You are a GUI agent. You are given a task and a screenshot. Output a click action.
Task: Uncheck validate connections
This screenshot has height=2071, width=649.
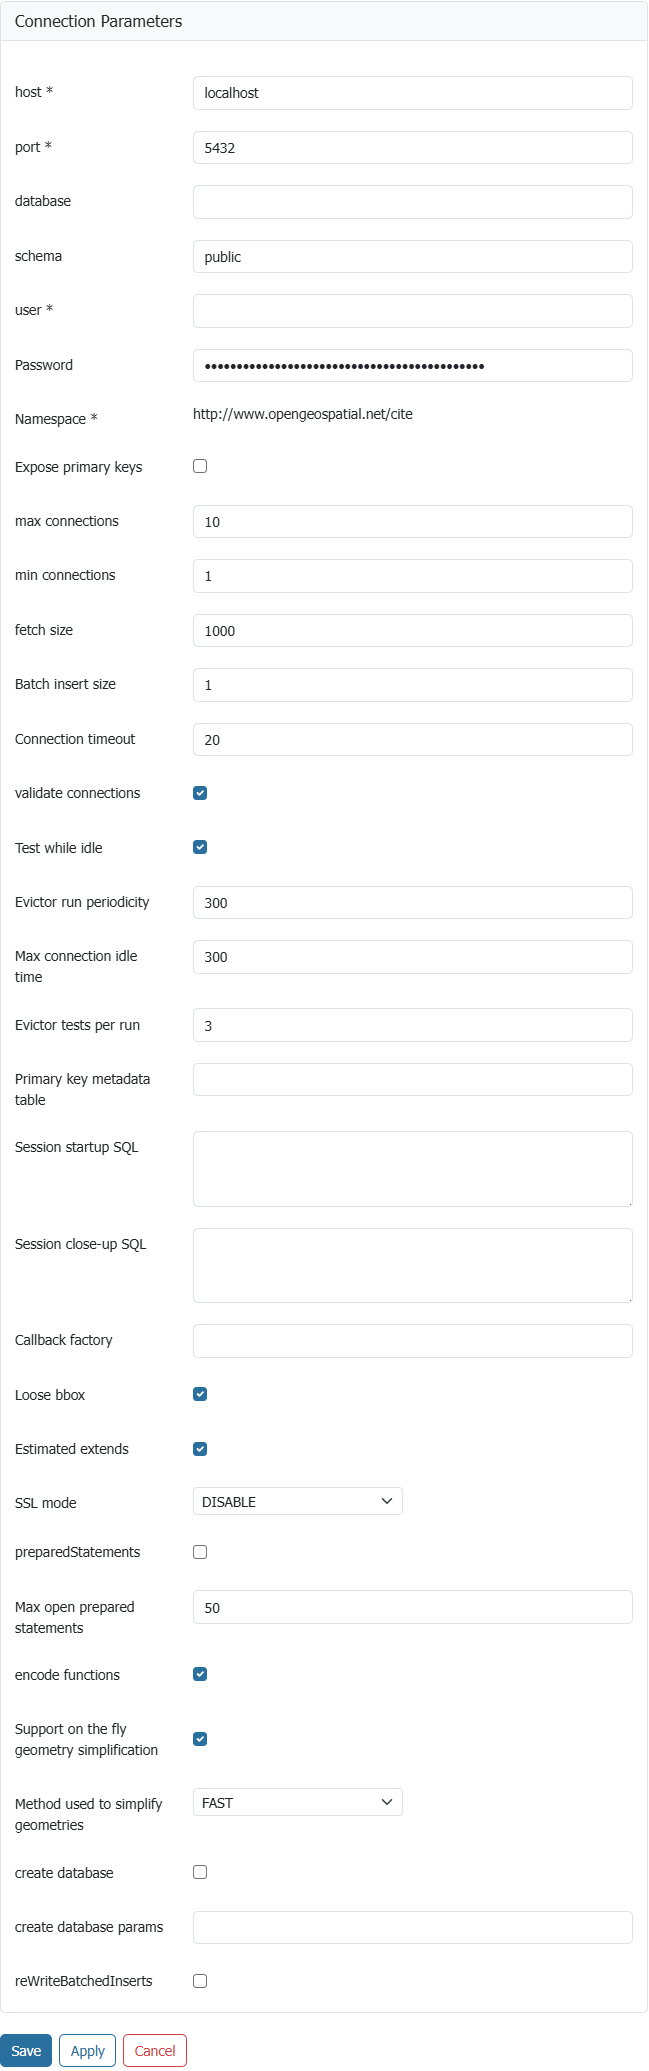[200, 793]
